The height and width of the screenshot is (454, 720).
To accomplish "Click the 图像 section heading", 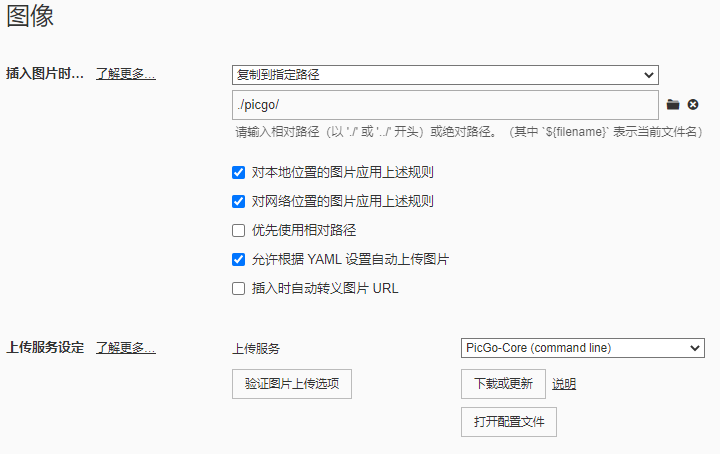I will click(30, 16).
